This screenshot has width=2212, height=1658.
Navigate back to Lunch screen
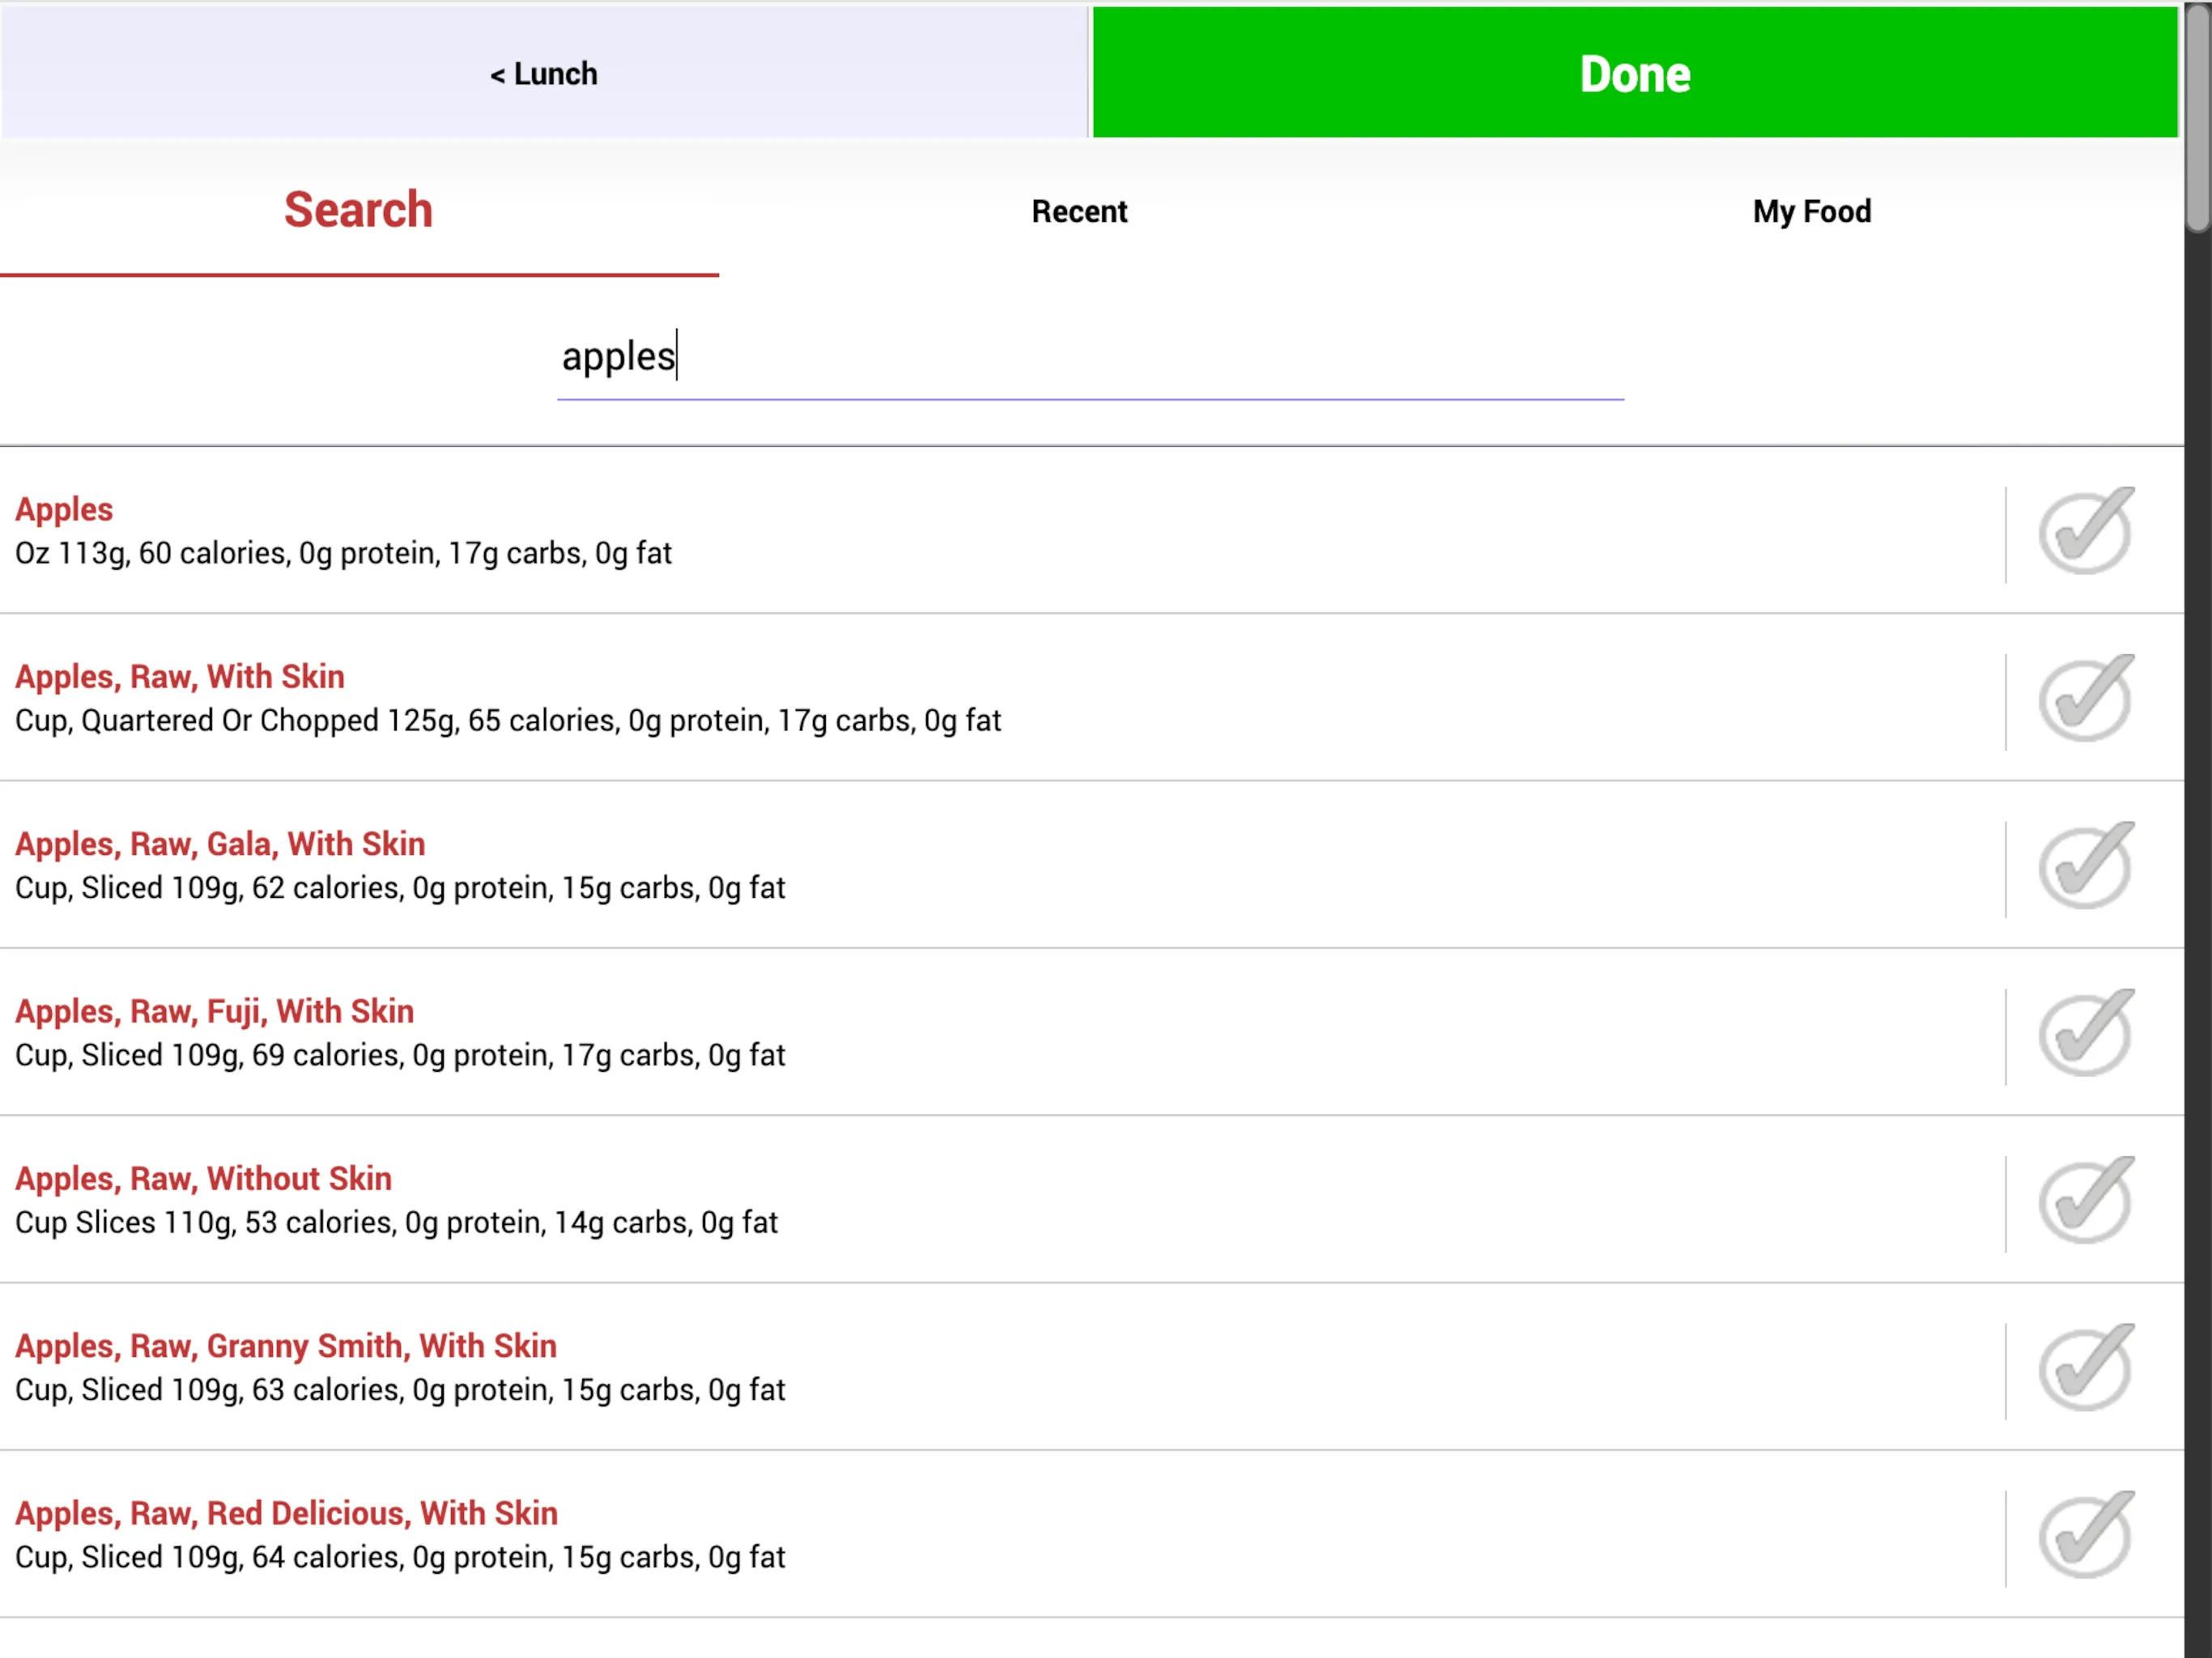tap(542, 73)
